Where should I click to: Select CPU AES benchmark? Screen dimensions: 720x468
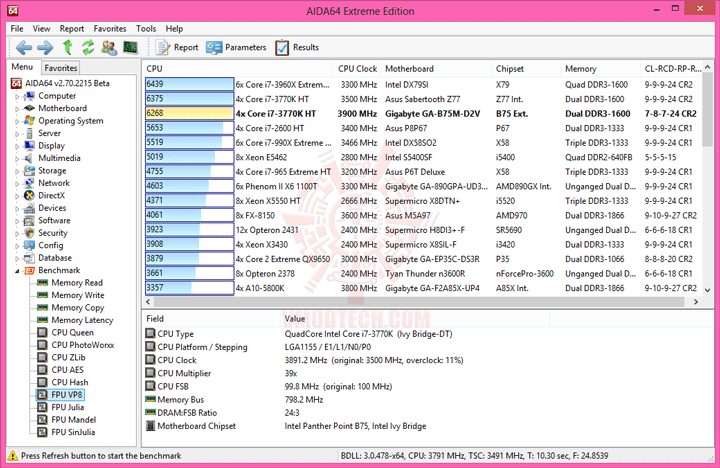point(68,370)
